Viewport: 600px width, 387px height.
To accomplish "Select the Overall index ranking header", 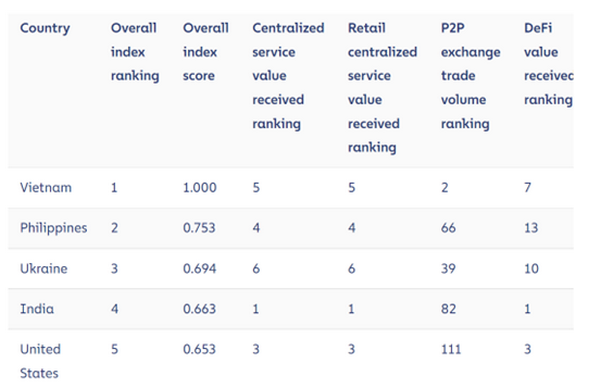I will coord(135,52).
